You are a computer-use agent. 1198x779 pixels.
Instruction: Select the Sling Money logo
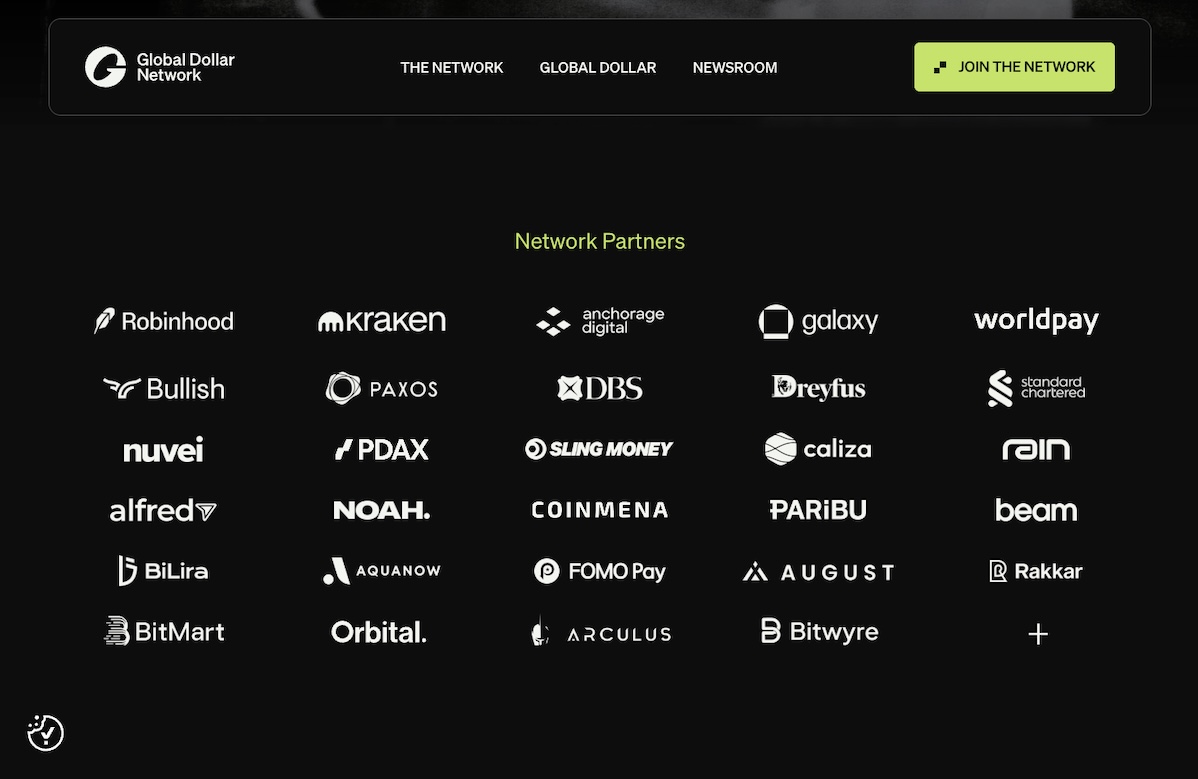point(599,449)
